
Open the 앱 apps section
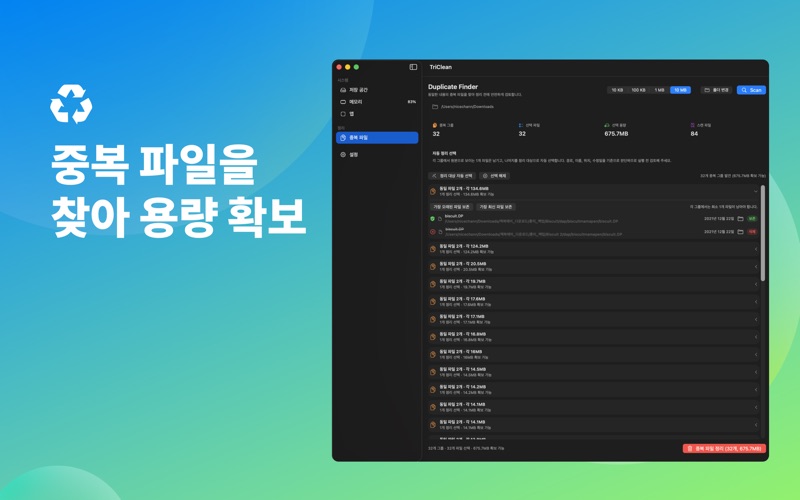coord(377,114)
